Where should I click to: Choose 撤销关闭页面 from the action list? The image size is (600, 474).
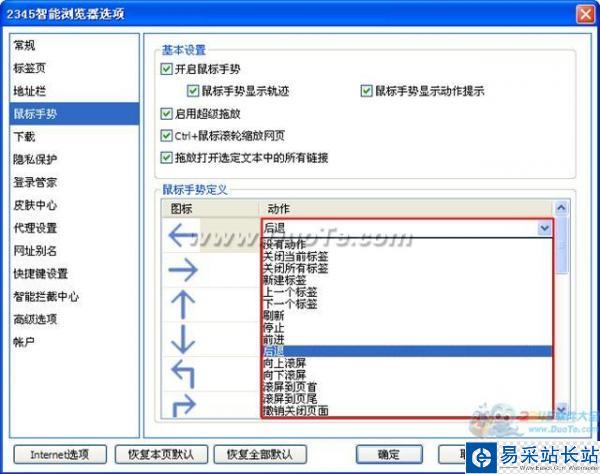[x=407, y=410]
